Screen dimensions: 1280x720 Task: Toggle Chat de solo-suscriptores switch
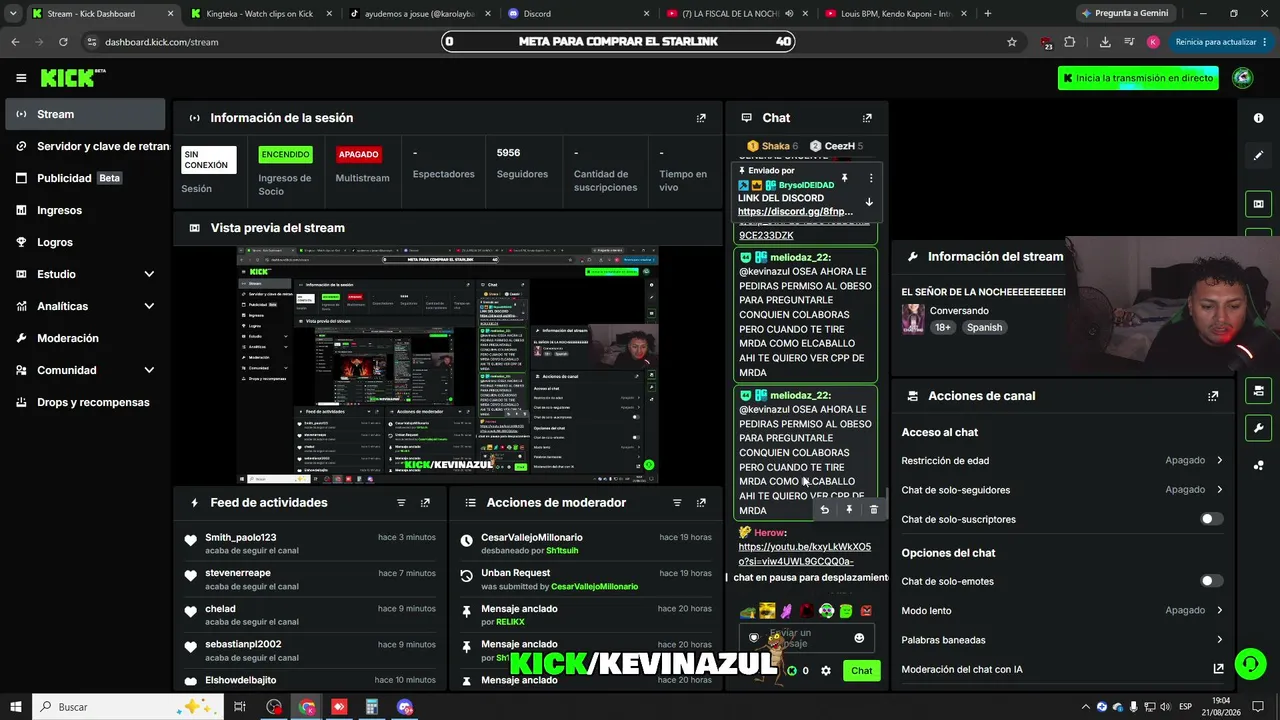tap(1212, 519)
